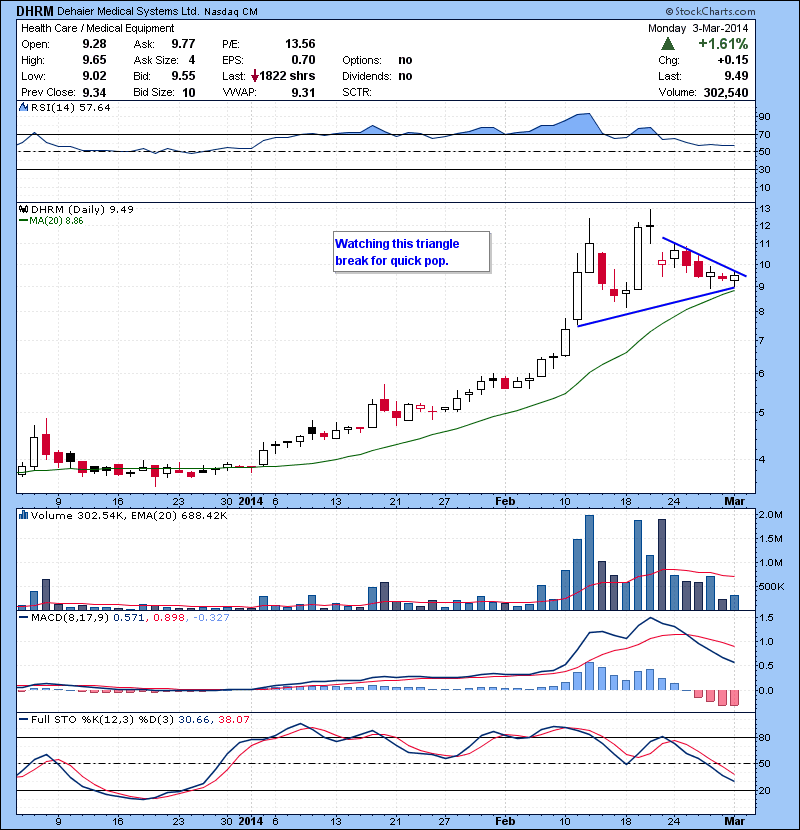This screenshot has width=800, height=830.
Task: Click the RSI(14) indicator icon
Action: pos(23,107)
